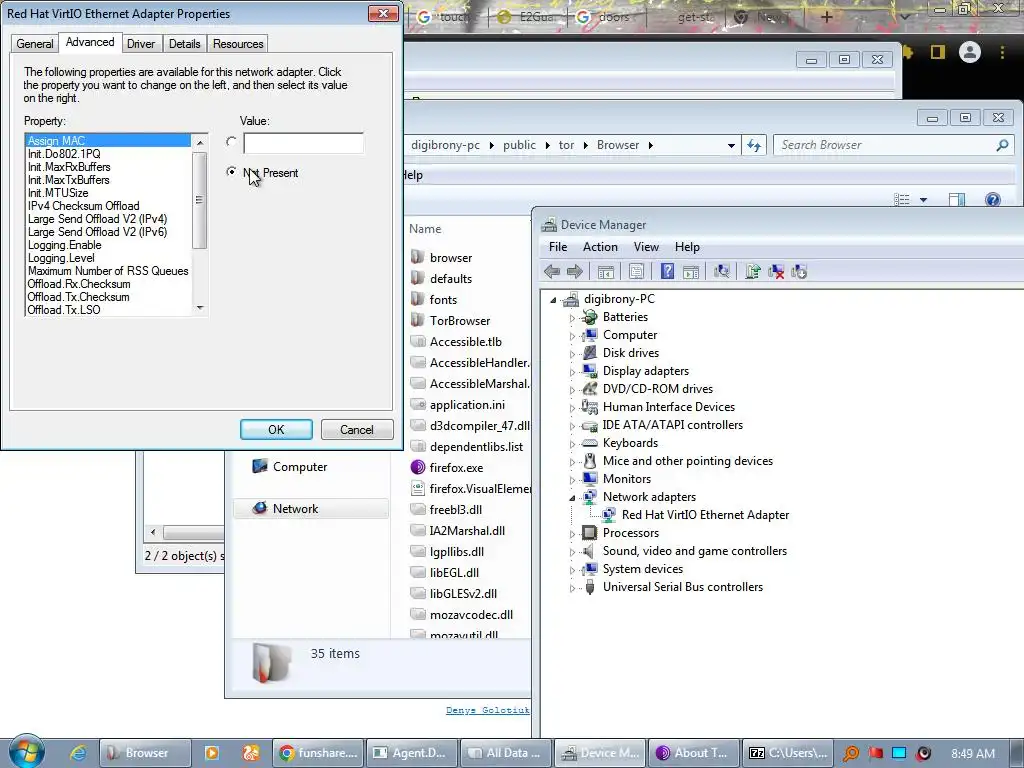Expand the Display adapters node
1024x768 pixels.
(572, 372)
